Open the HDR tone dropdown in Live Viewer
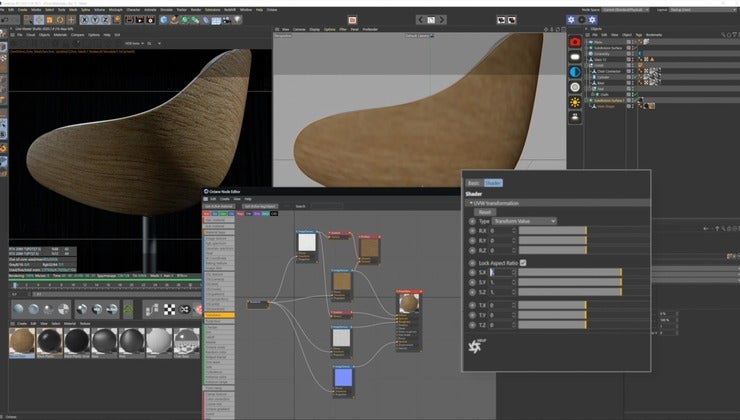The width and height of the screenshot is (740, 420). point(134,43)
